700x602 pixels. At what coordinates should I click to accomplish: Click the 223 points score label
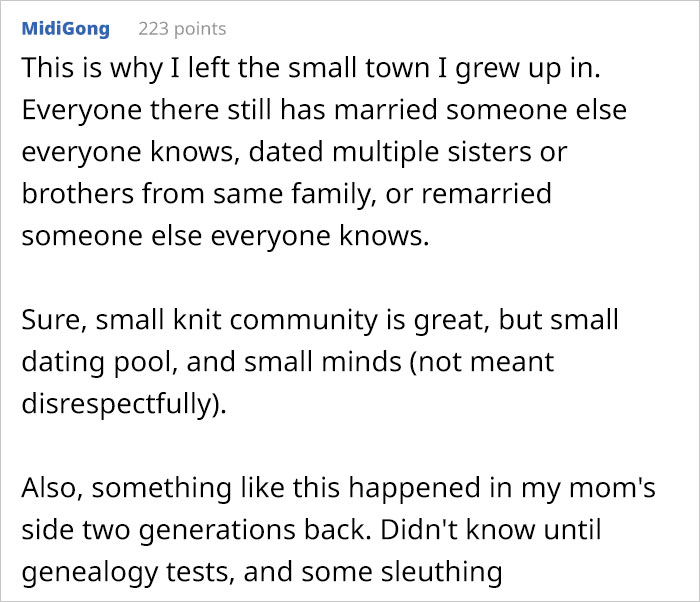click(182, 29)
